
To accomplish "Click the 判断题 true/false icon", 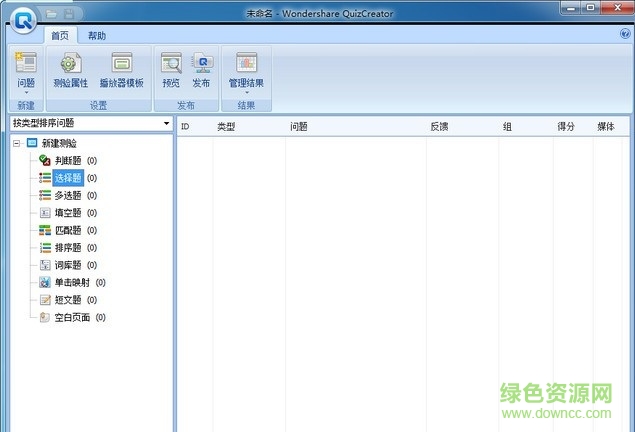I will [45, 160].
